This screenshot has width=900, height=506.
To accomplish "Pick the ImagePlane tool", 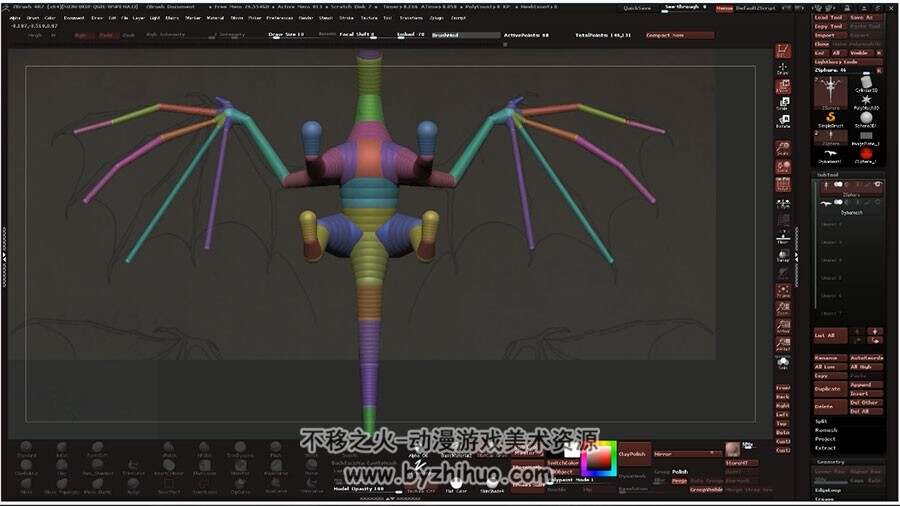I will (866, 138).
